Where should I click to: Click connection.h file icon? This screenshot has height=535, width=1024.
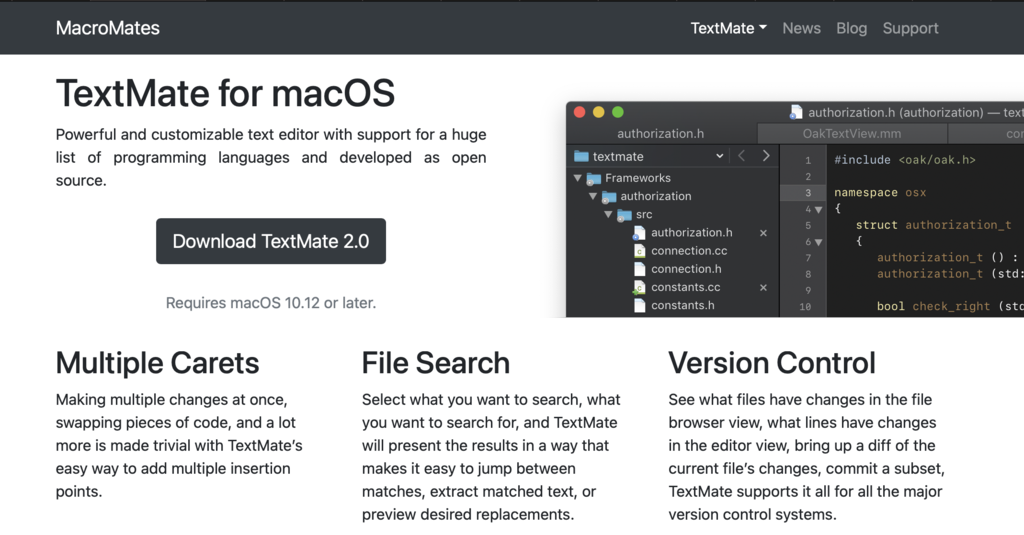click(x=639, y=269)
